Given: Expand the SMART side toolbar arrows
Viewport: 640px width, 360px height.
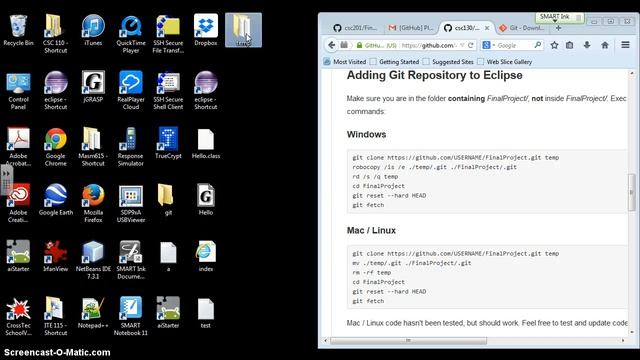Looking at the screenshot, I should (x=6, y=173).
